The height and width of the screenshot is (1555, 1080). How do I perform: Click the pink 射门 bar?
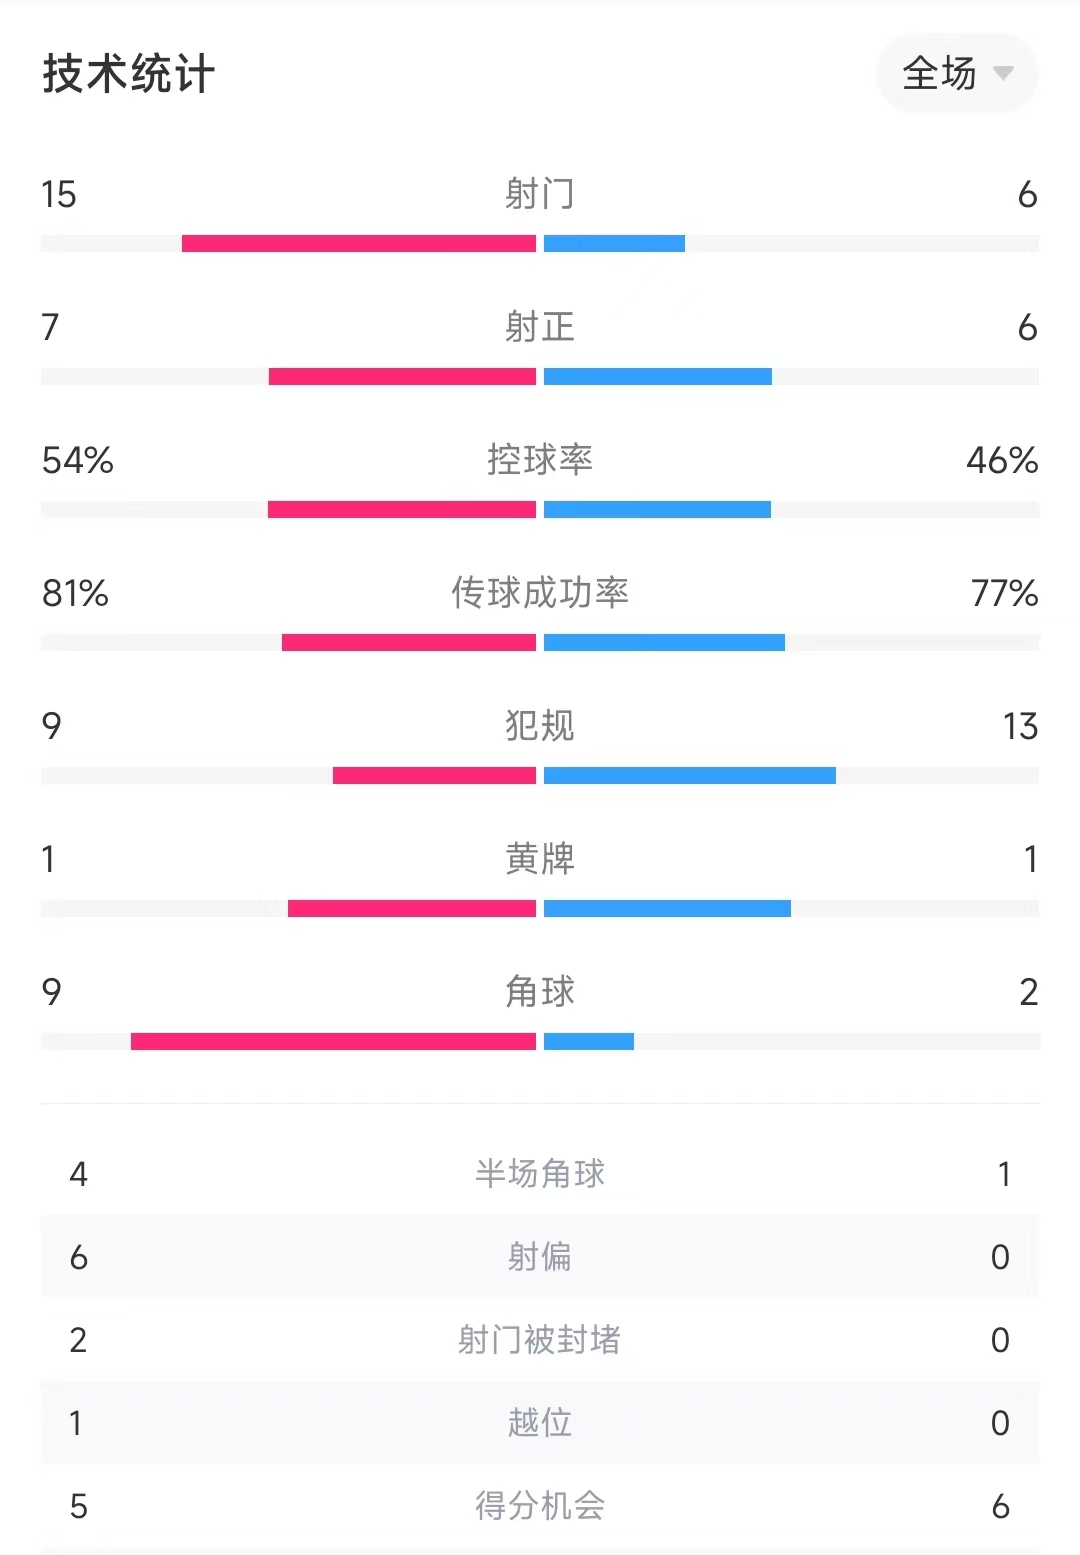(359, 243)
